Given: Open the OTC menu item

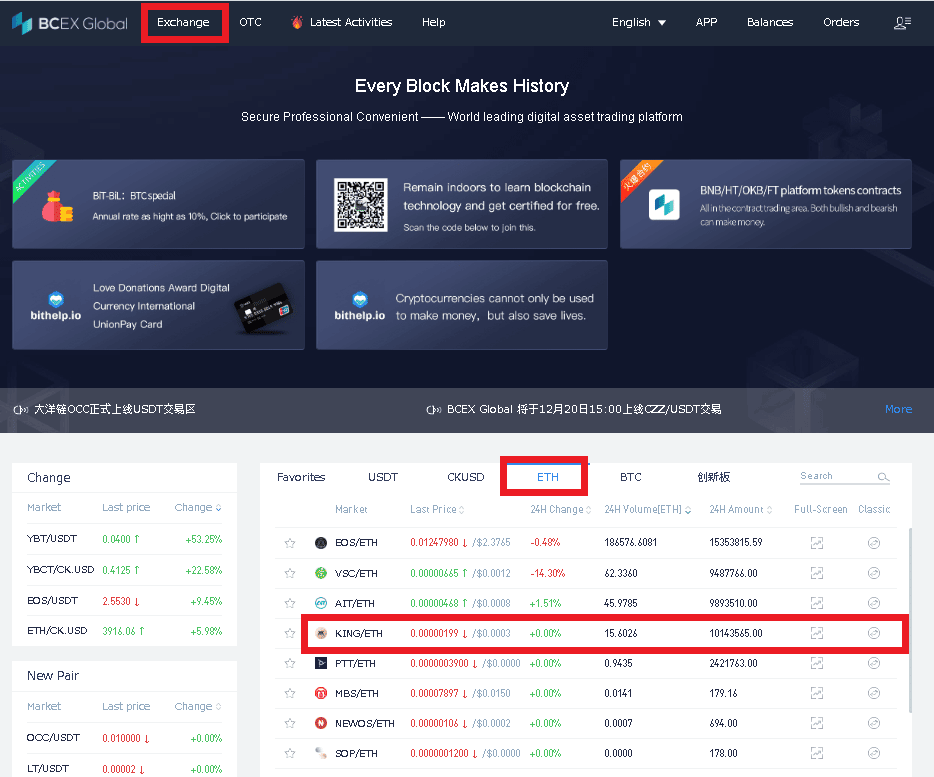Looking at the screenshot, I should [250, 23].
